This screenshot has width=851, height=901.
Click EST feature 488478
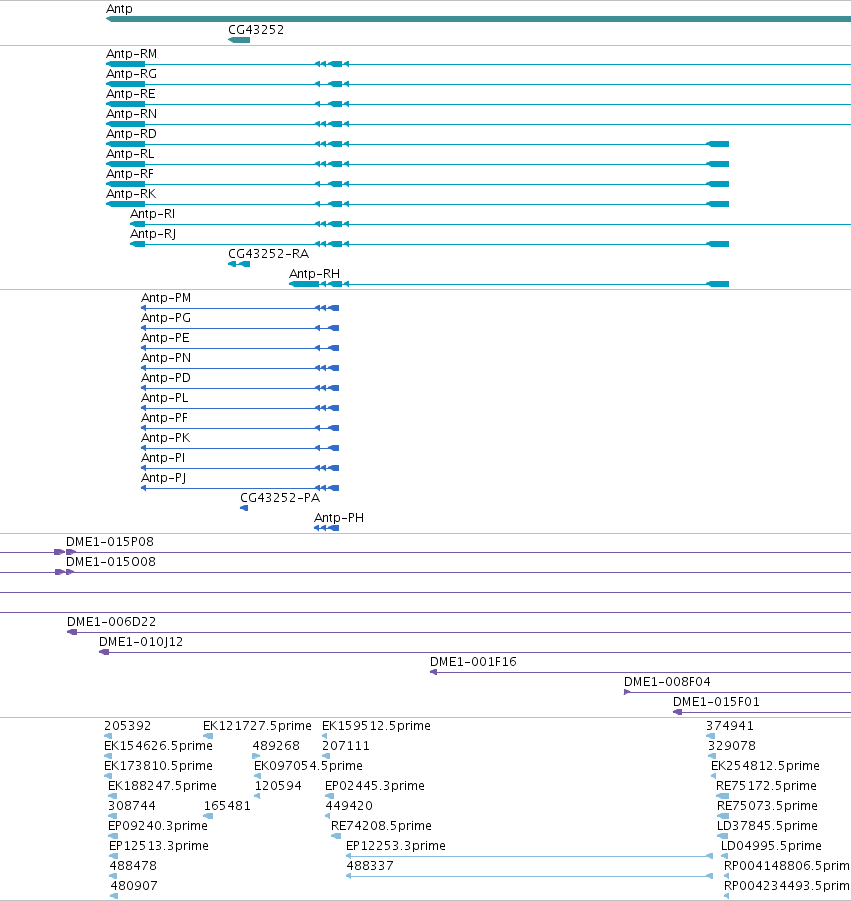point(133,866)
